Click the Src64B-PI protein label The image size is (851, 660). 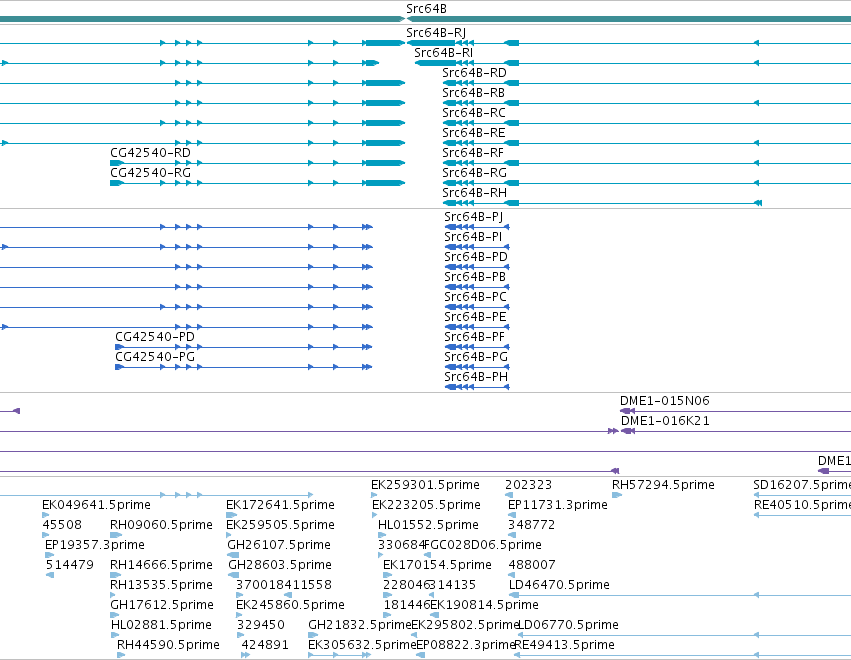pyautogui.click(x=473, y=237)
